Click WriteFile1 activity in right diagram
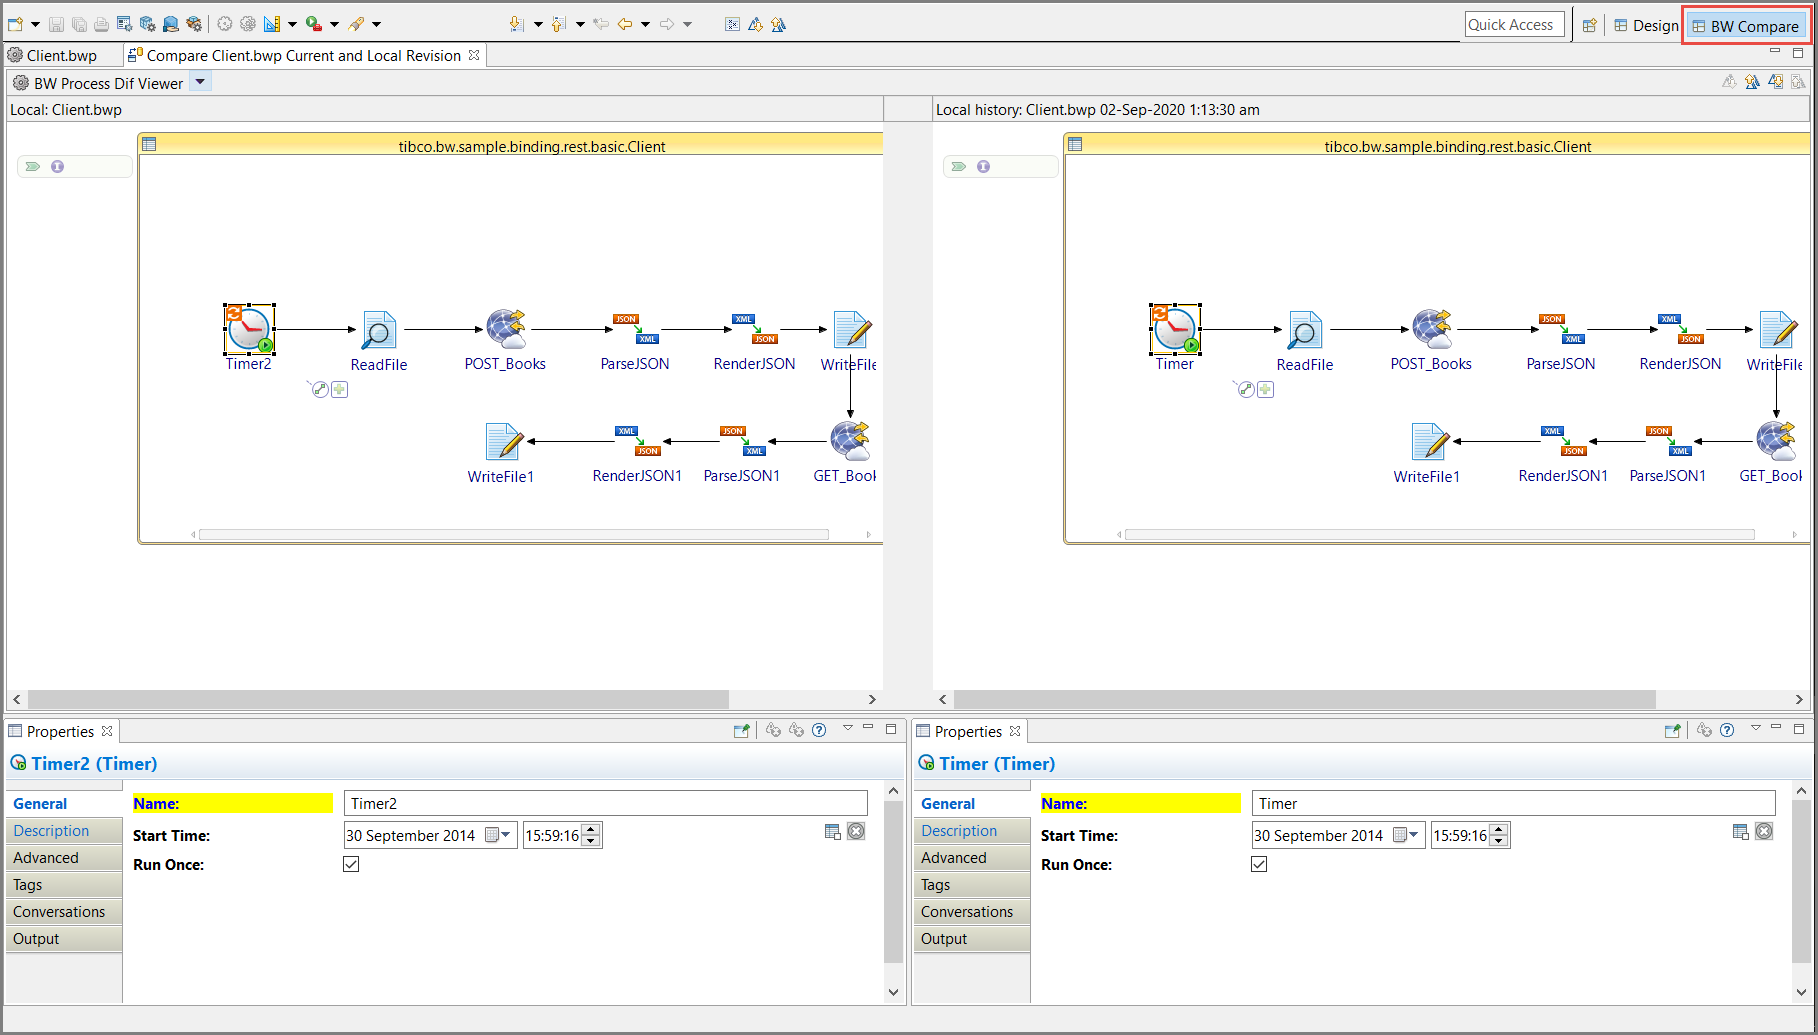The height and width of the screenshot is (1035, 1818). coord(1429,441)
